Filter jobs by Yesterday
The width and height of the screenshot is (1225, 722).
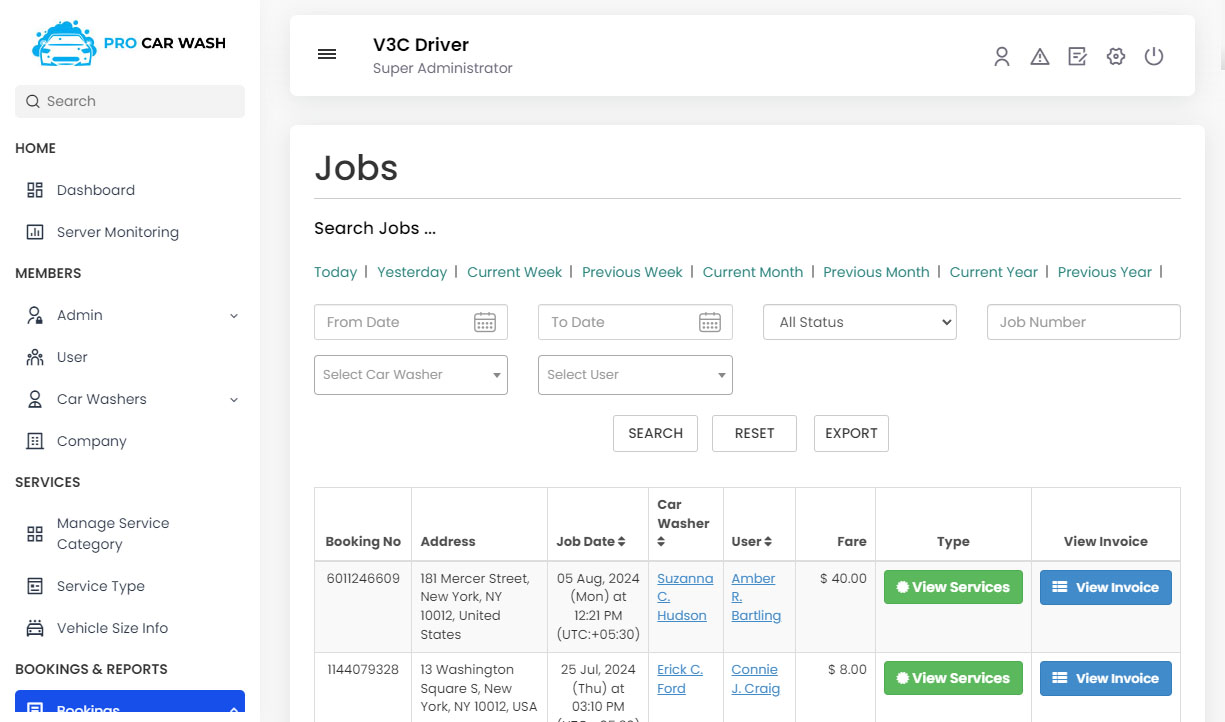click(412, 272)
